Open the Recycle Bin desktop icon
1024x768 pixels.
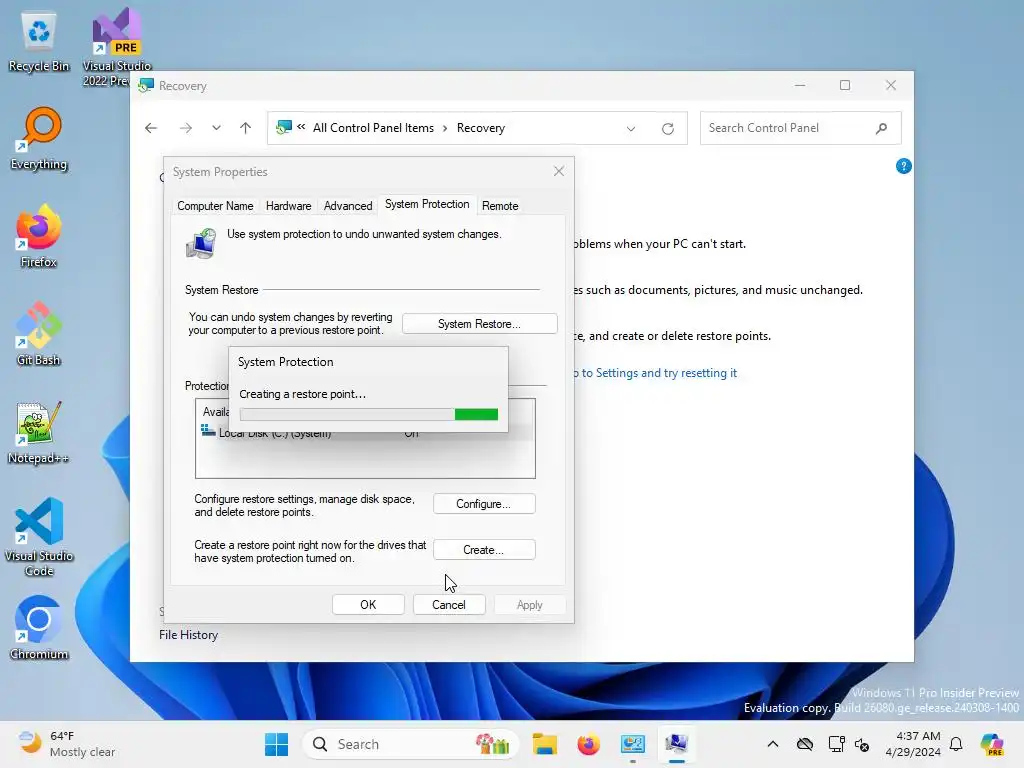point(39,42)
